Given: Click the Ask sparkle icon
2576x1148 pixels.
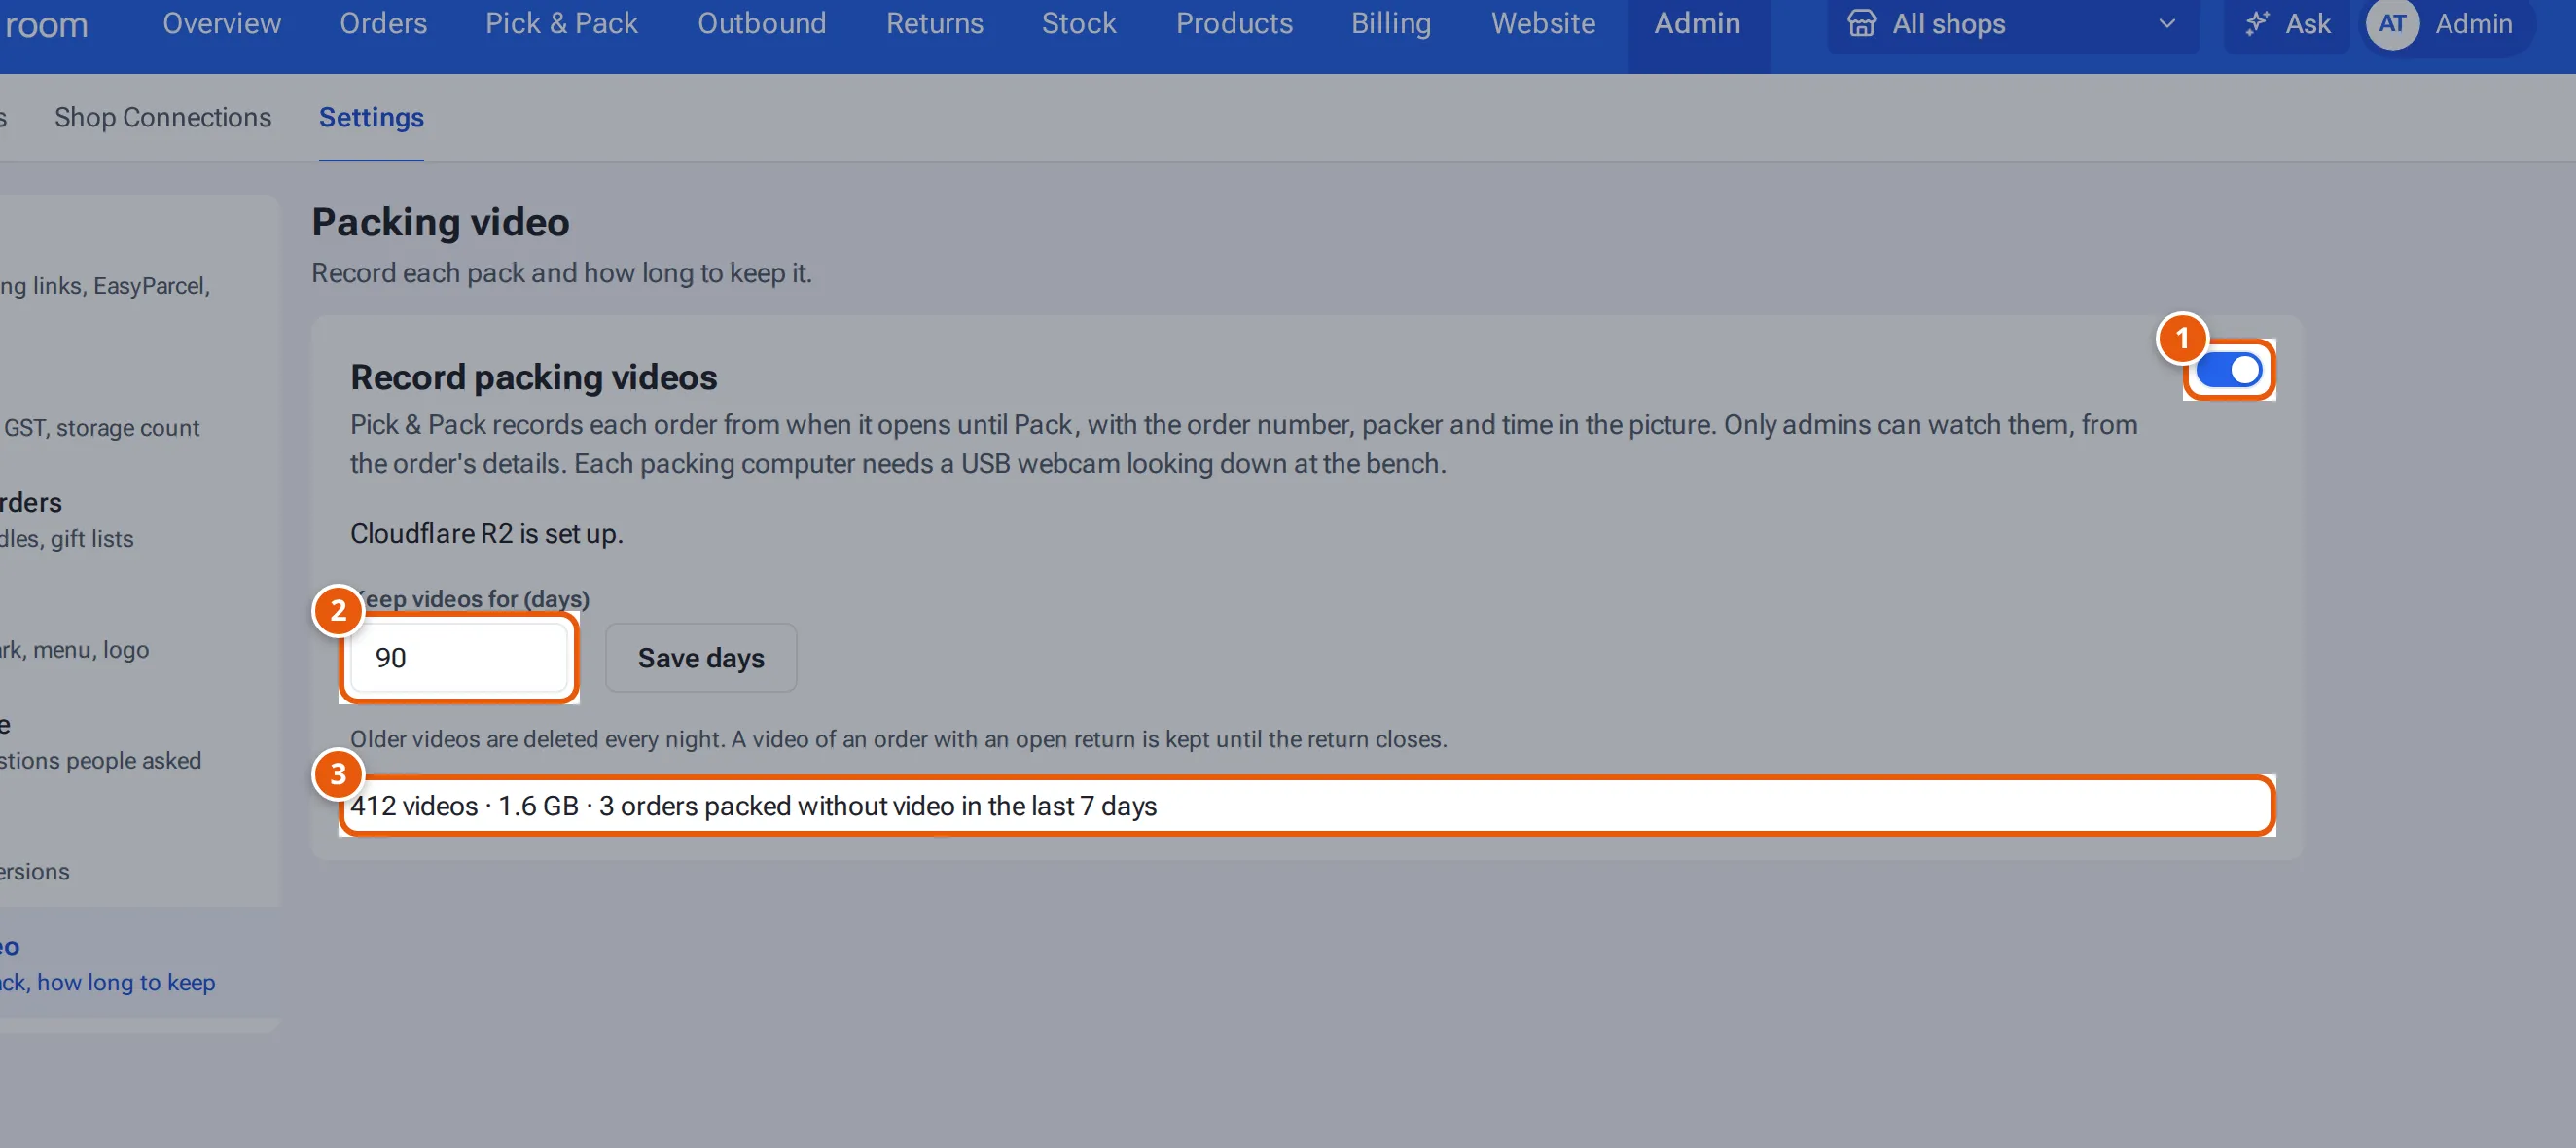Looking at the screenshot, I should pos(2257,23).
